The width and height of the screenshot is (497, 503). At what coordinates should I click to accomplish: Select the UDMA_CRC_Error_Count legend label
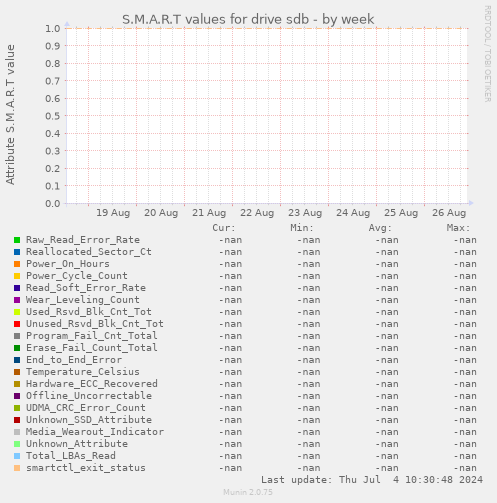point(86,408)
